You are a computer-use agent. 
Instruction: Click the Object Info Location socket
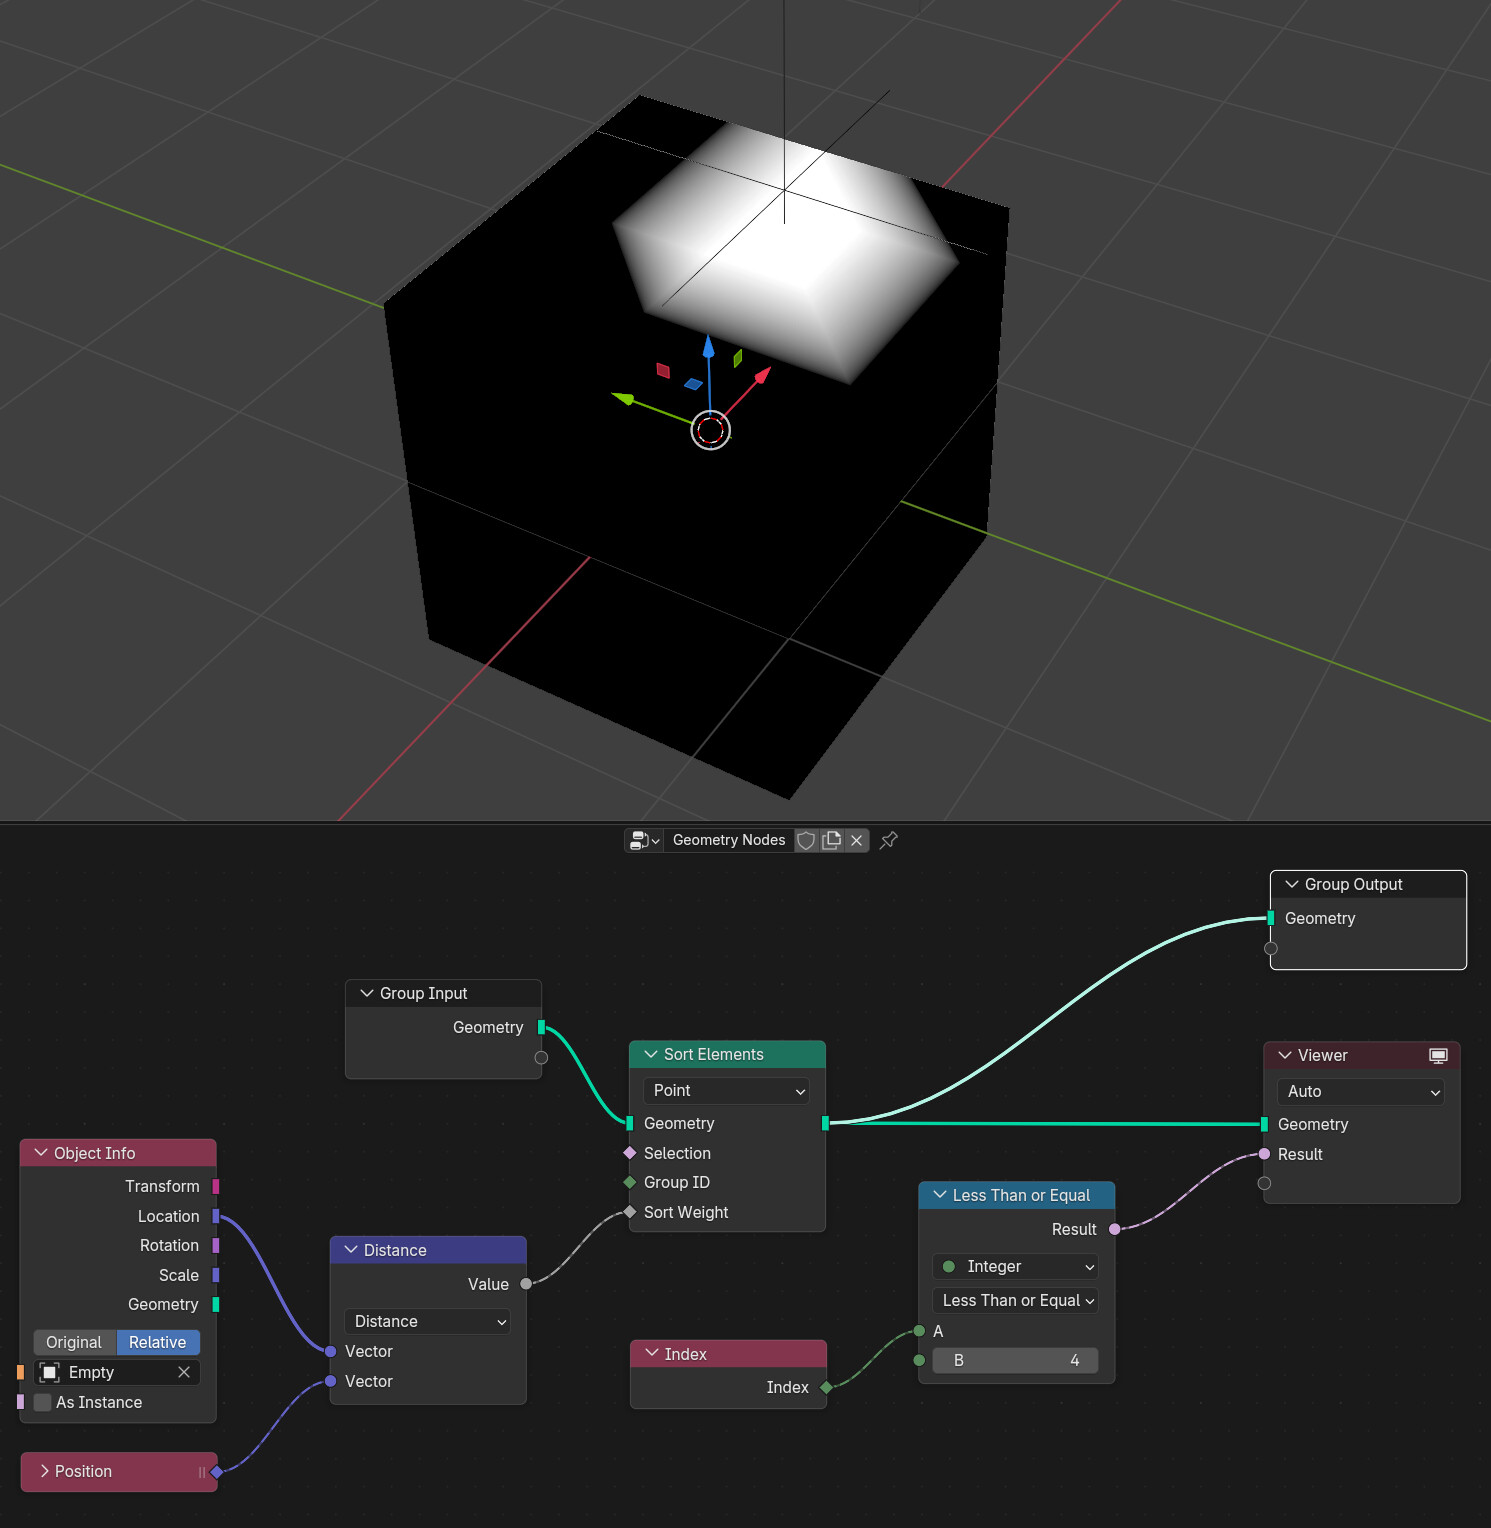coord(216,1216)
